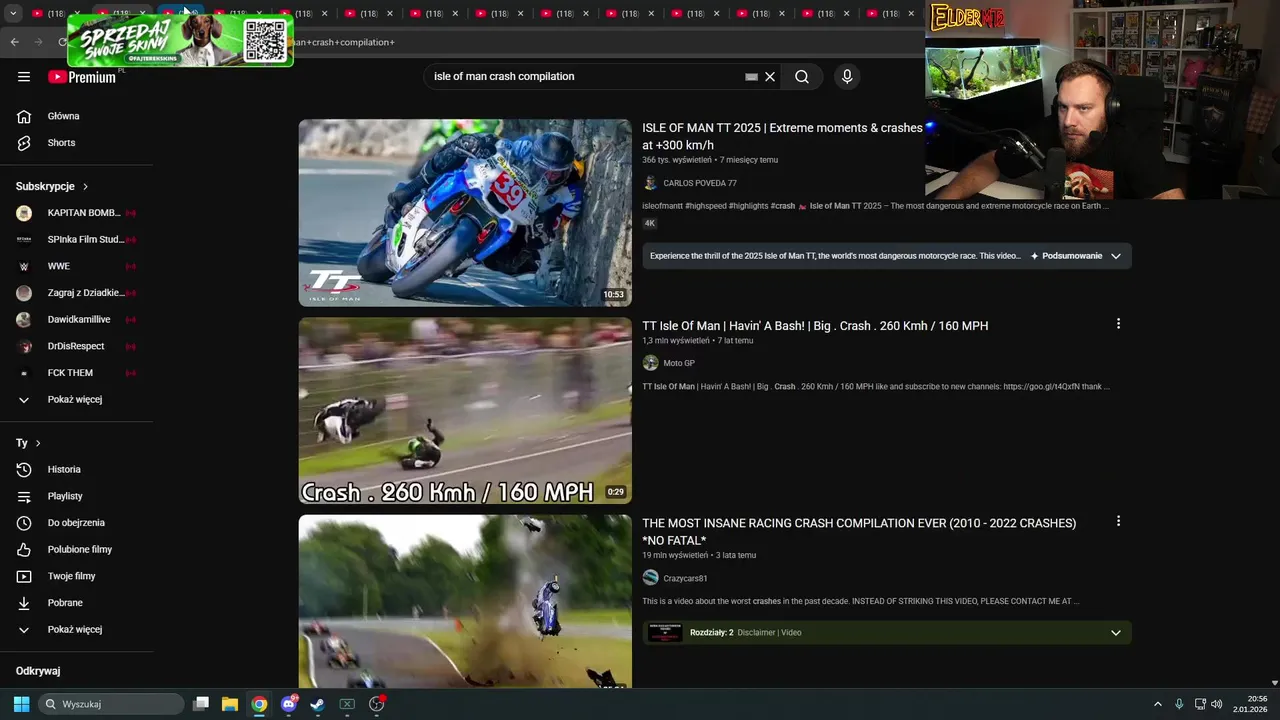Expand the Rozdziały: 2 chapters chevron
This screenshot has width=1280, height=720.
1116,632
